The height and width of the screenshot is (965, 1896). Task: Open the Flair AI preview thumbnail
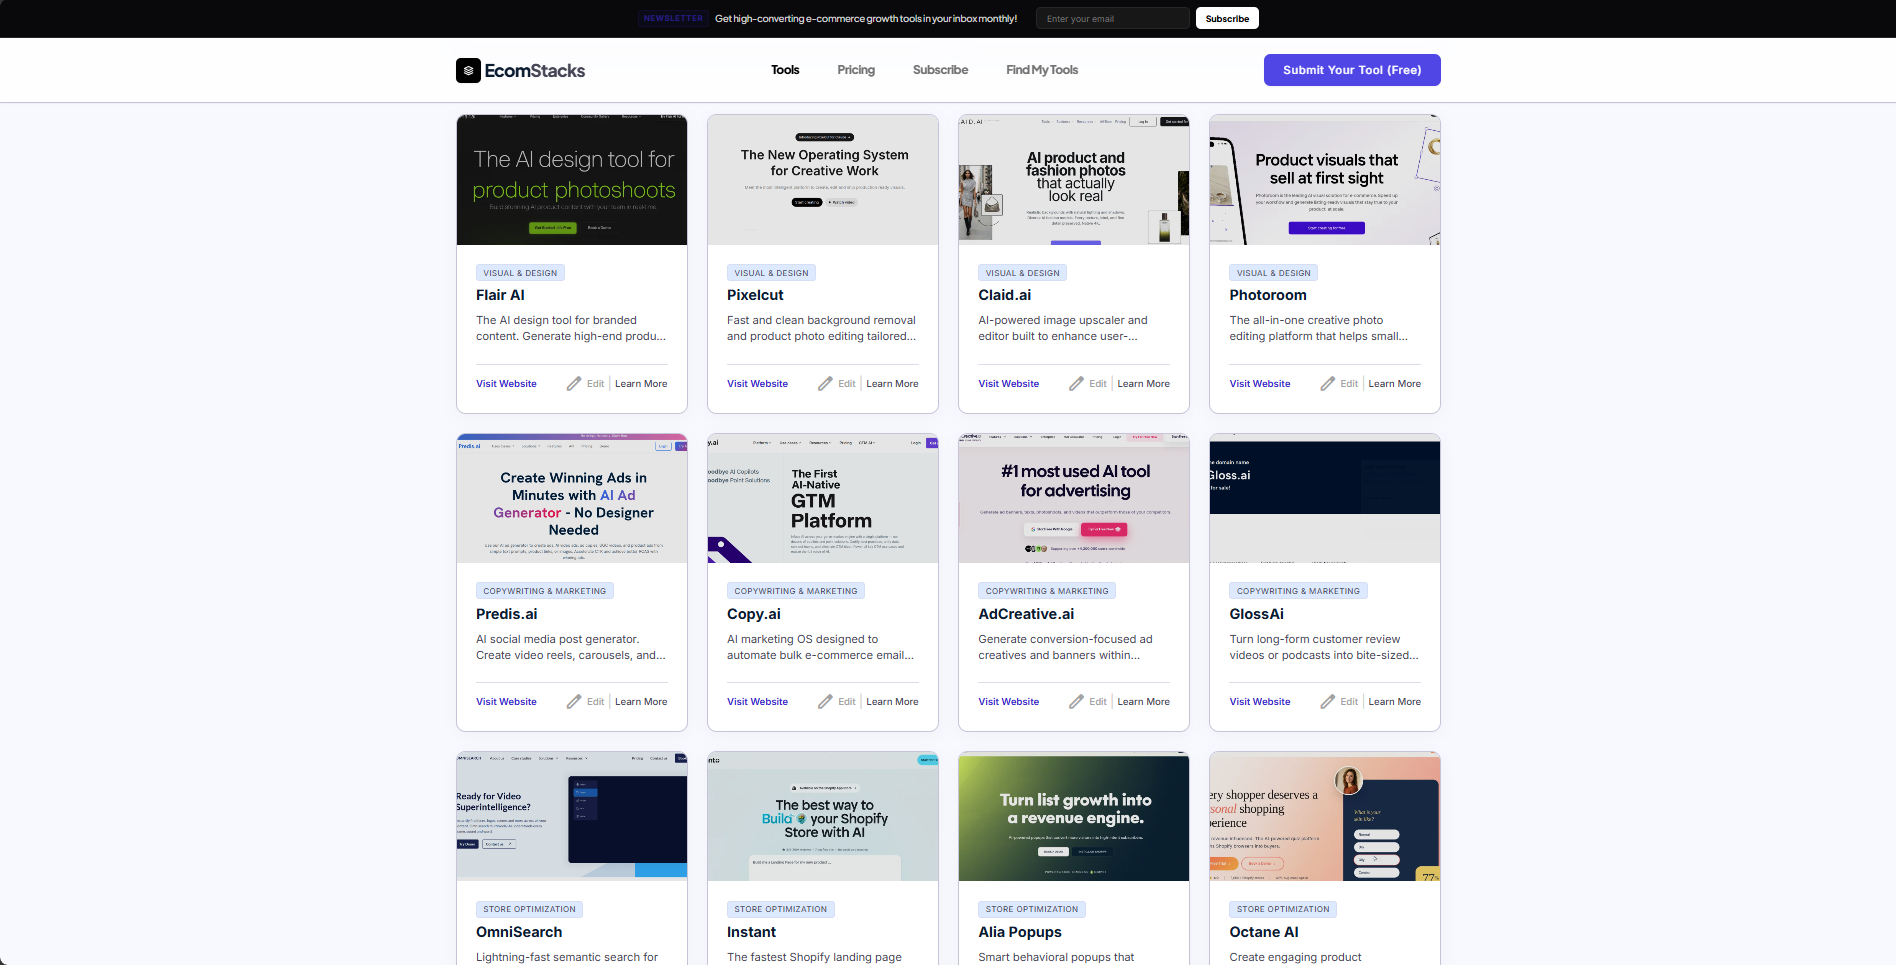[x=572, y=180]
